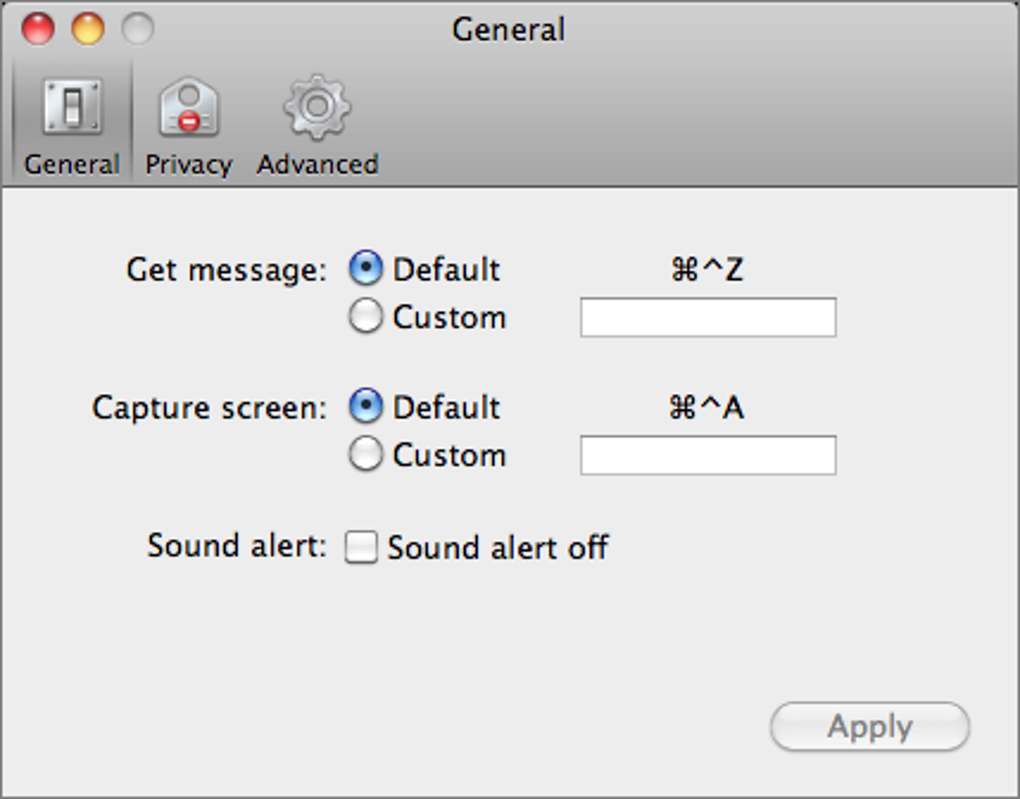Select Default for Capture screen shortcut

(x=366, y=407)
